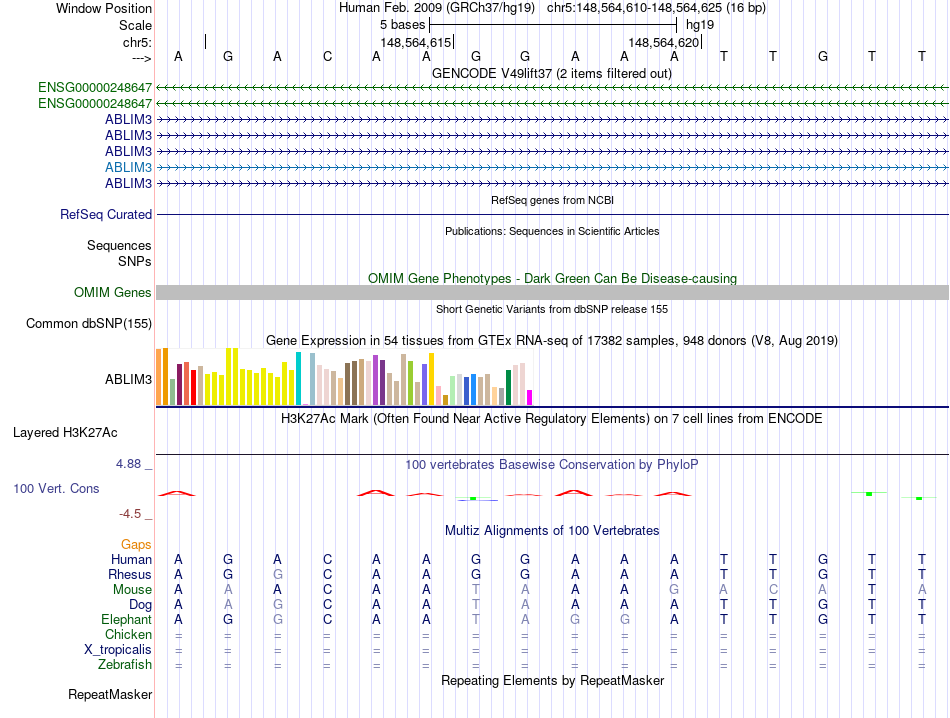Image resolution: width=950 pixels, height=718 pixels.
Task: Click the OMIM Genes track label
Action: coord(112,293)
